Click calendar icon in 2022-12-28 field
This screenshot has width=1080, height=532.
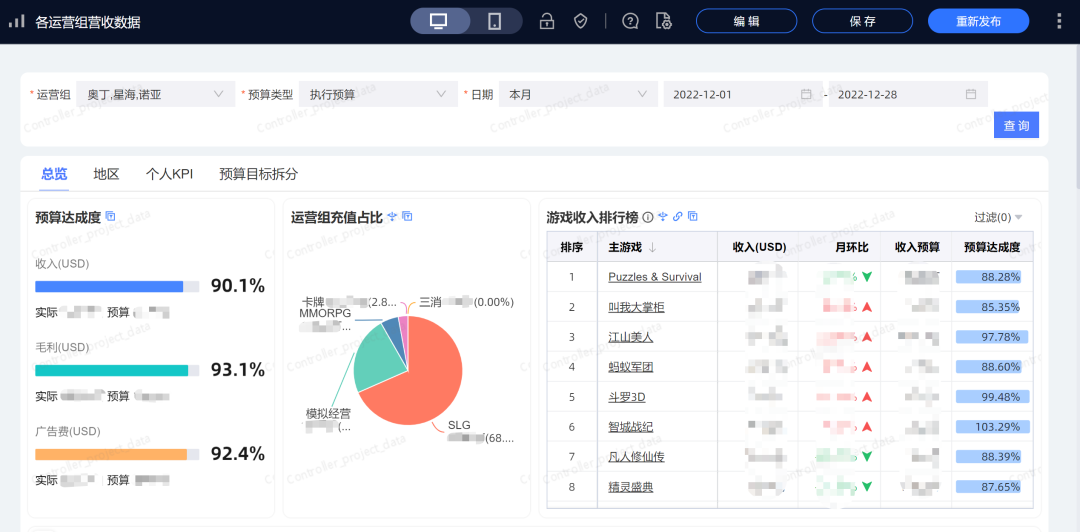click(970, 94)
